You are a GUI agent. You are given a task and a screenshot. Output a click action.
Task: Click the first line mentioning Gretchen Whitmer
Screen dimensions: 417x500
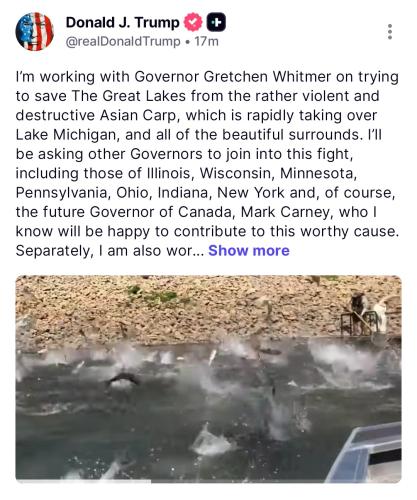point(207,77)
